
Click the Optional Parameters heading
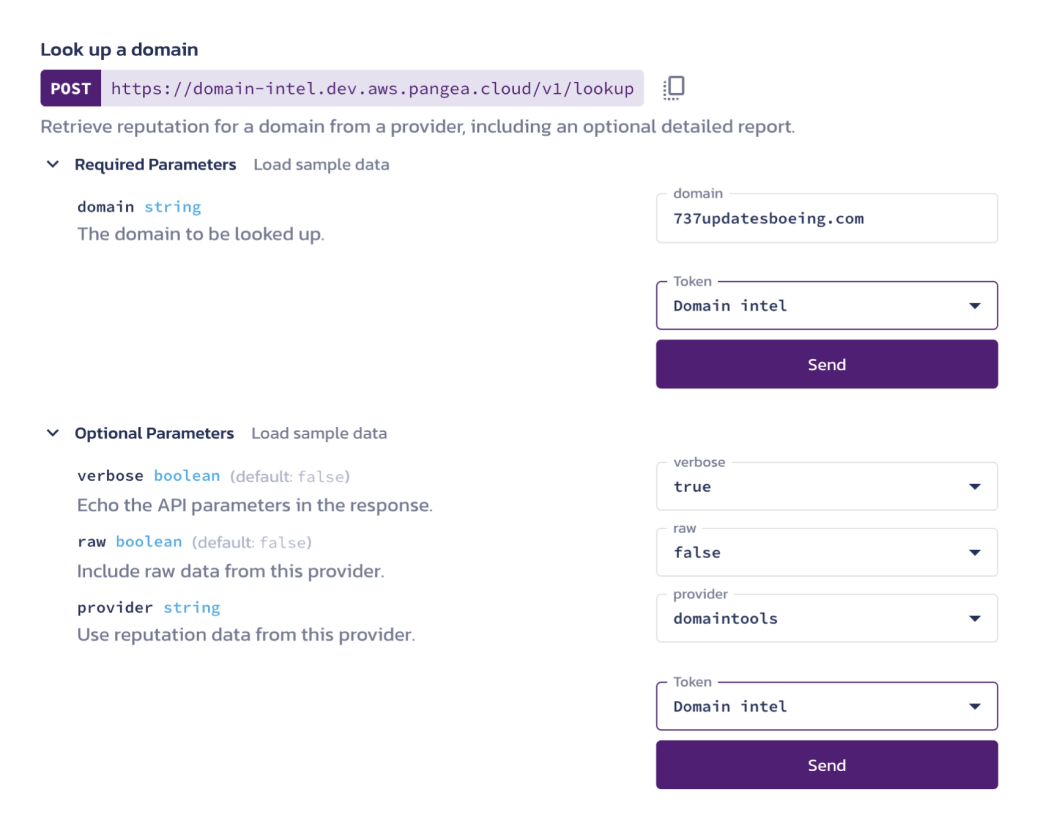pos(154,433)
